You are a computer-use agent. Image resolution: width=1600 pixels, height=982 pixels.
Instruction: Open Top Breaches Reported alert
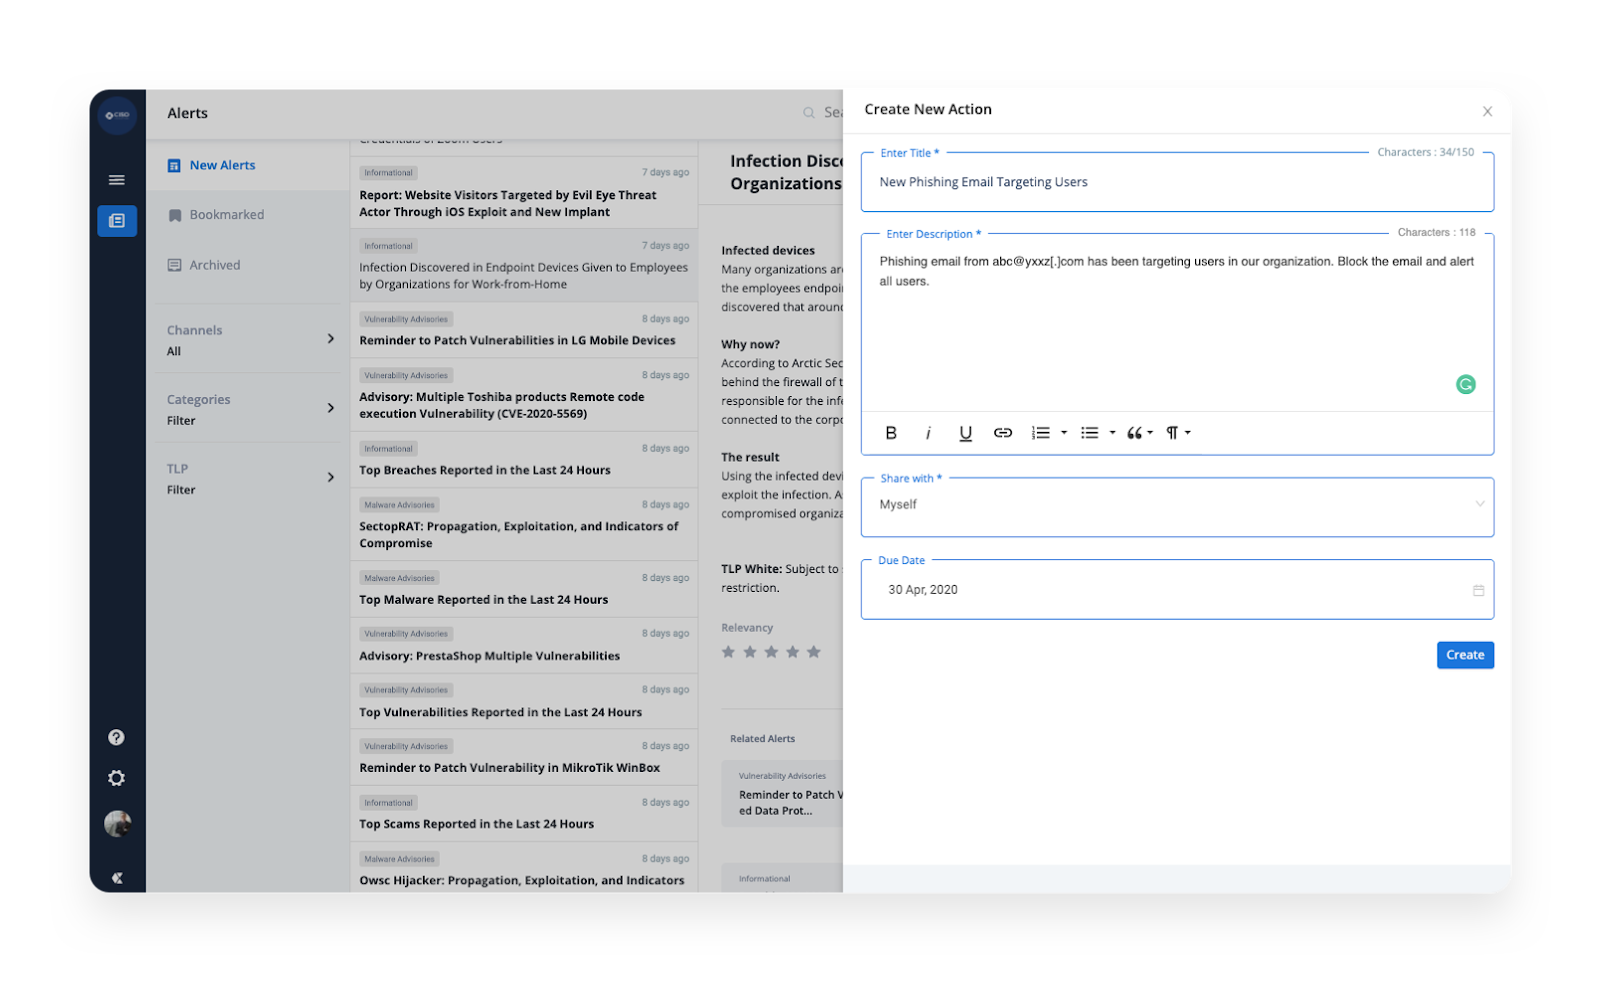pos(524,460)
